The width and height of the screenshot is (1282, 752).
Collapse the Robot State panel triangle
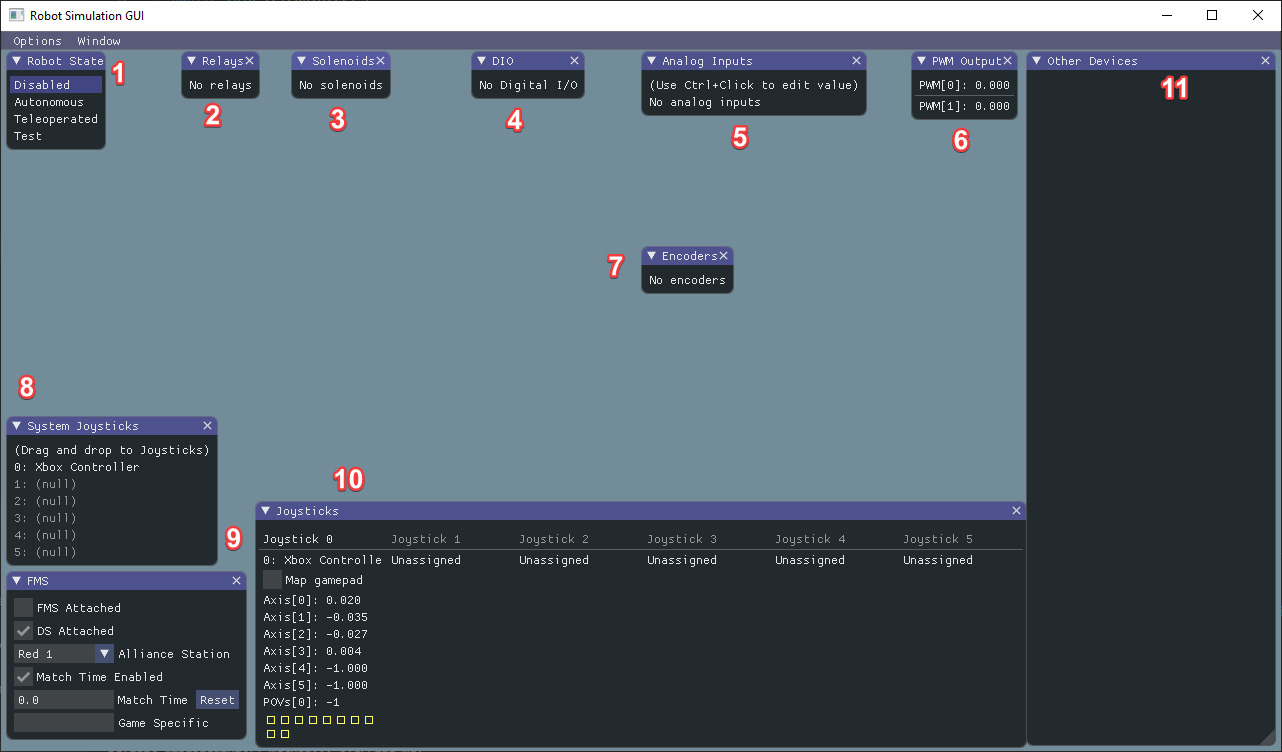(x=17, y=60)
